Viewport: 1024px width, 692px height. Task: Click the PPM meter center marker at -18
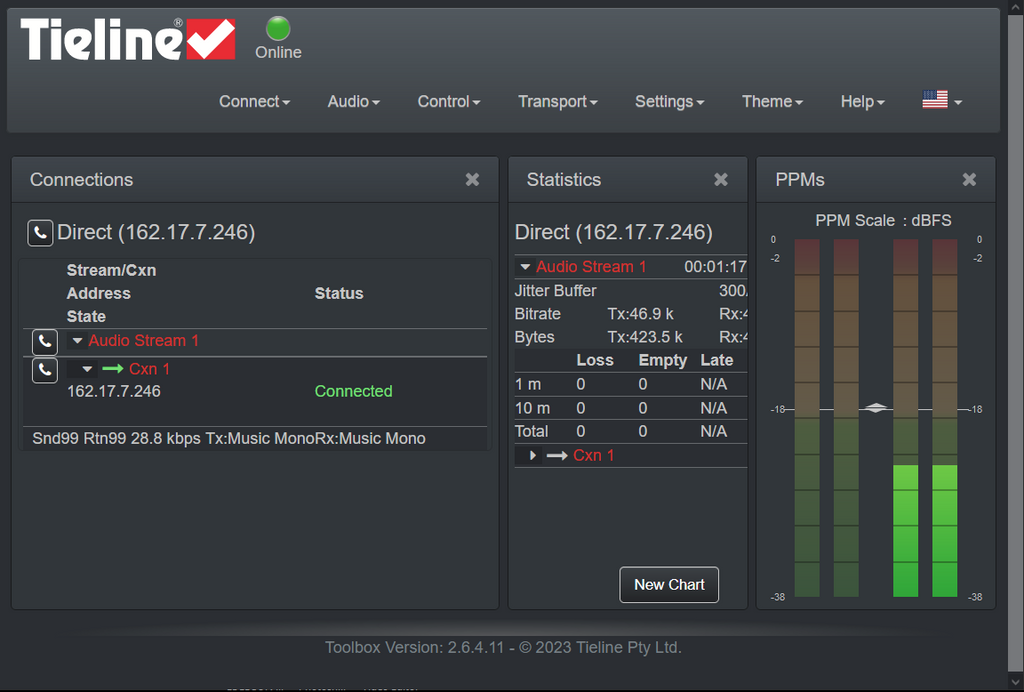coord(876,408)
